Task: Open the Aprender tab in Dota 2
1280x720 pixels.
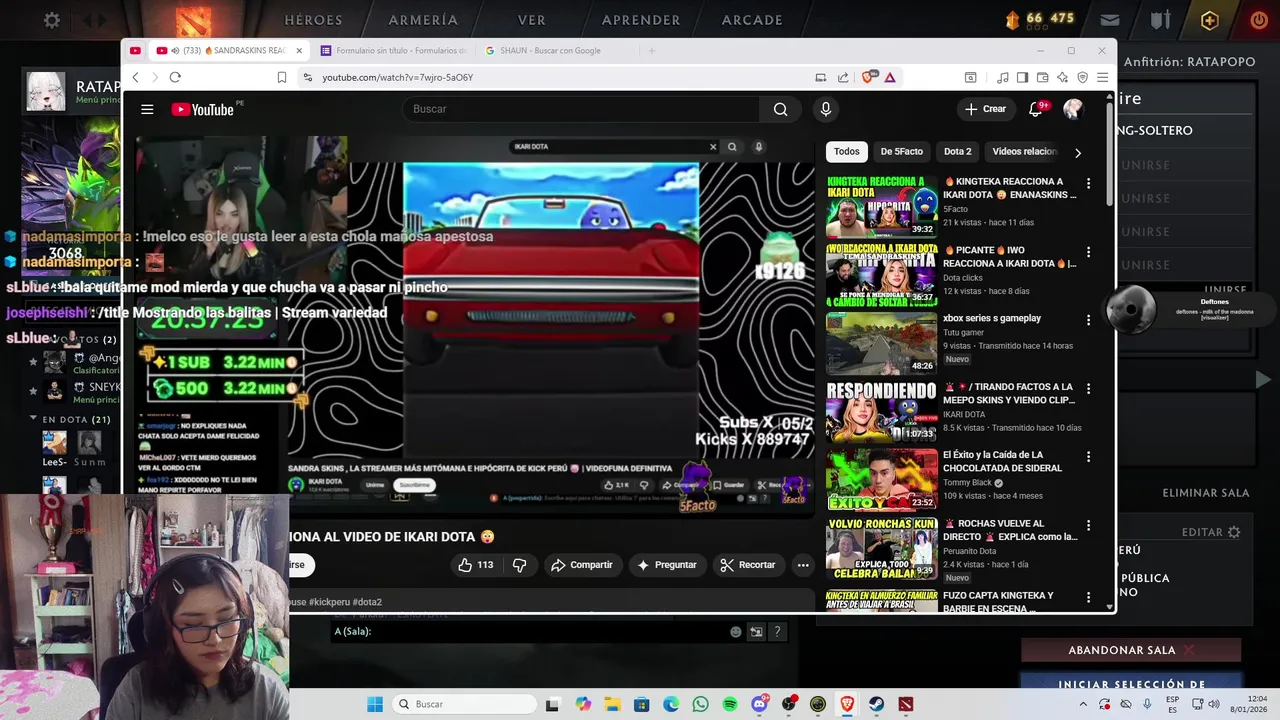Action: pyautogui.click(x=641, y=20)
